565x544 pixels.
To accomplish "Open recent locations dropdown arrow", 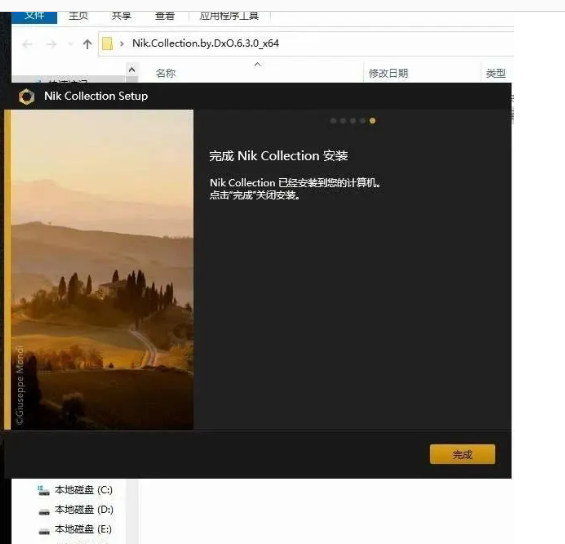I will (x=71, y=44).
